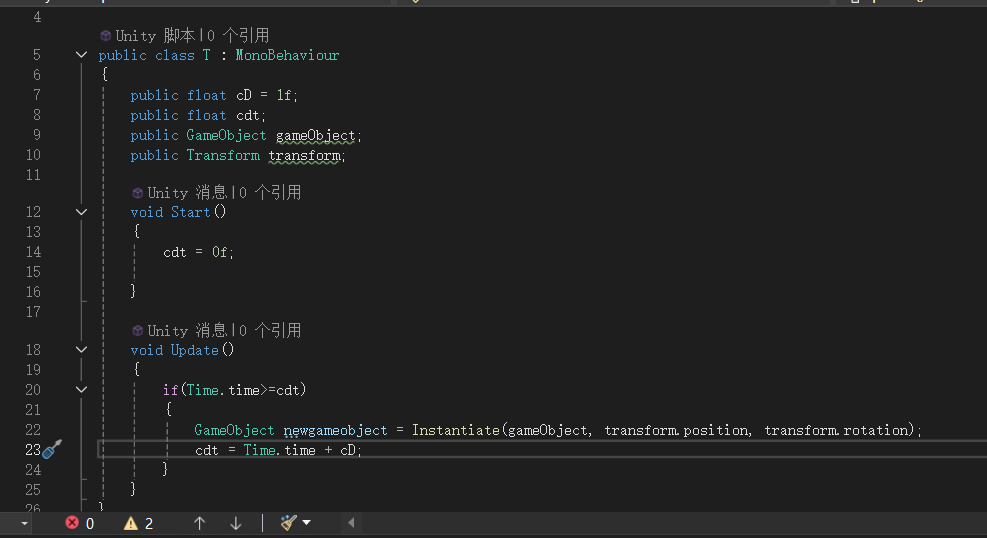
Task: Click the Unity cube icon above Update
Action: pyautogui.click(x=137, y=330)
